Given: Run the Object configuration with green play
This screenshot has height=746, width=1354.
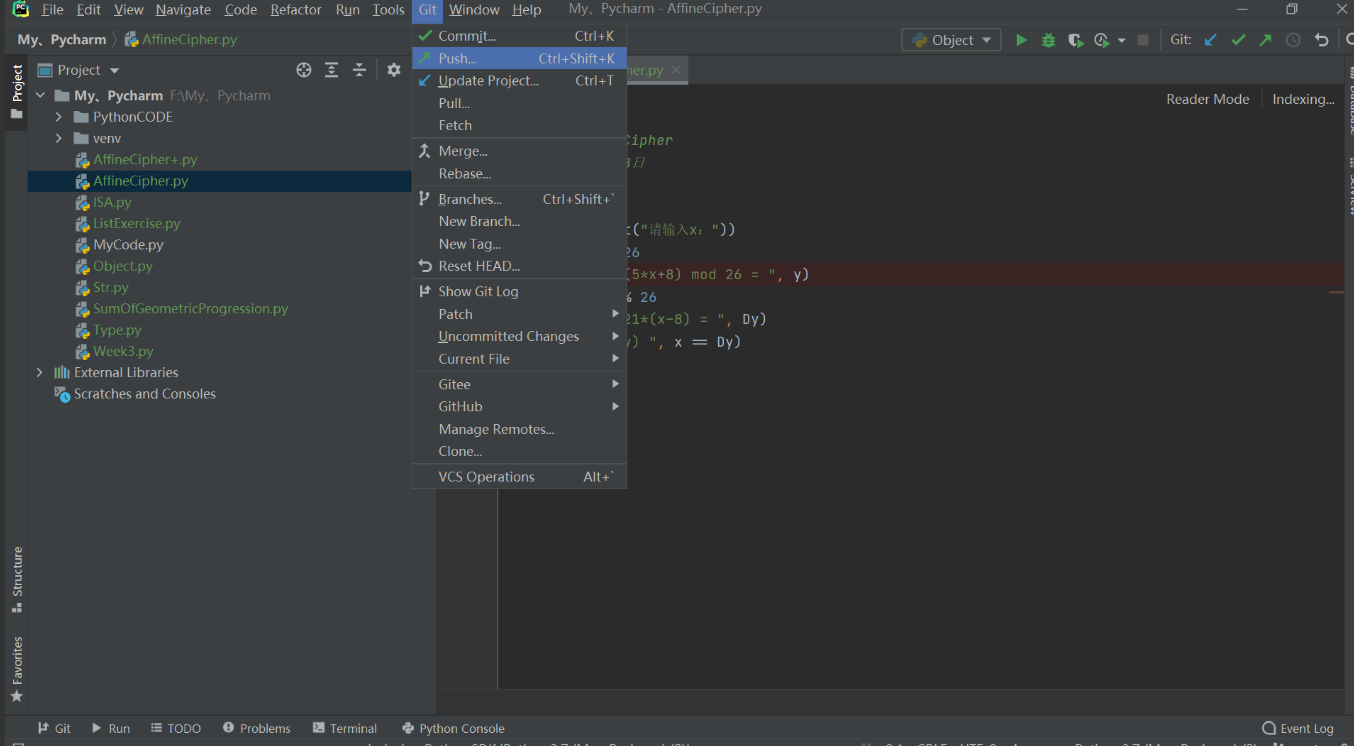Looking at the screenshot, I should click(1021, 40).
